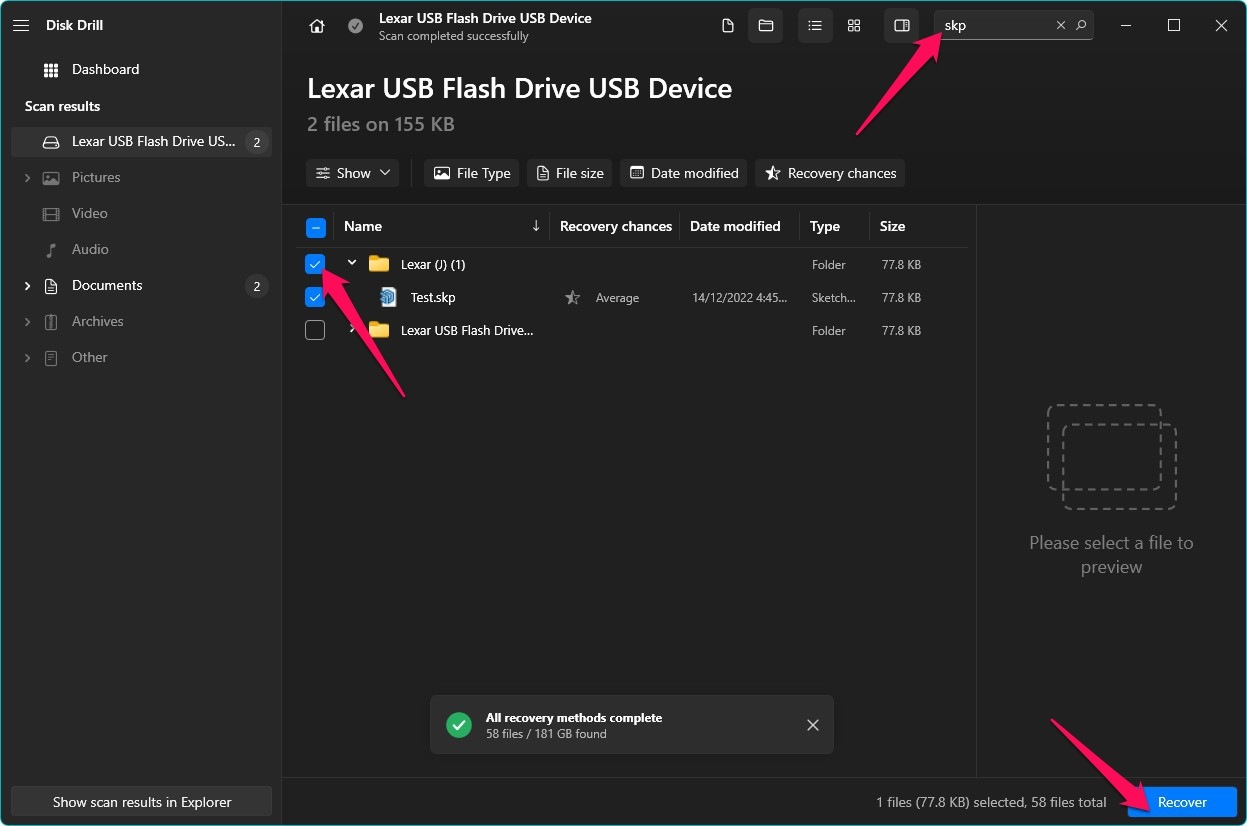Filter by Recovery chances
The height and width of the screenshot is (826, 1247).
830,173
